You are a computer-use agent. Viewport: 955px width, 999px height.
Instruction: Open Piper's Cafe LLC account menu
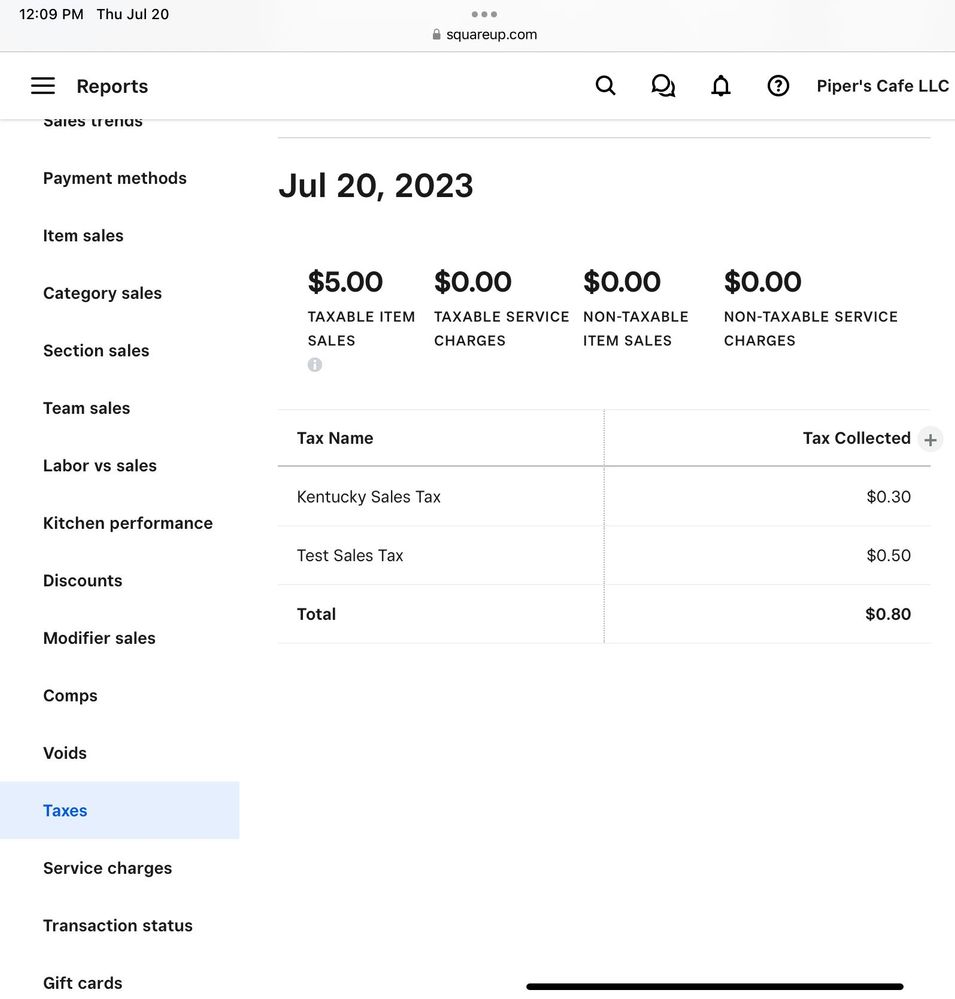tap(882, 86)
